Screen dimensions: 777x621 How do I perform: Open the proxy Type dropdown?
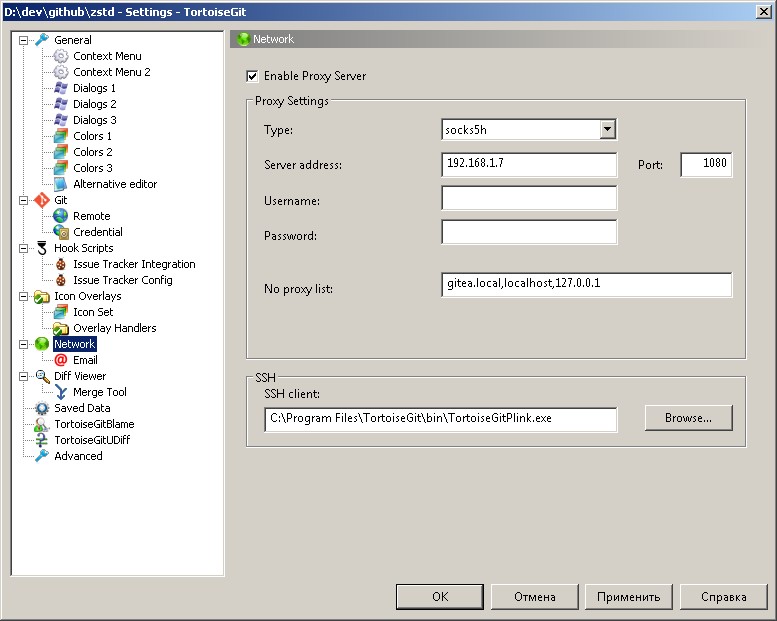point(607,130)
